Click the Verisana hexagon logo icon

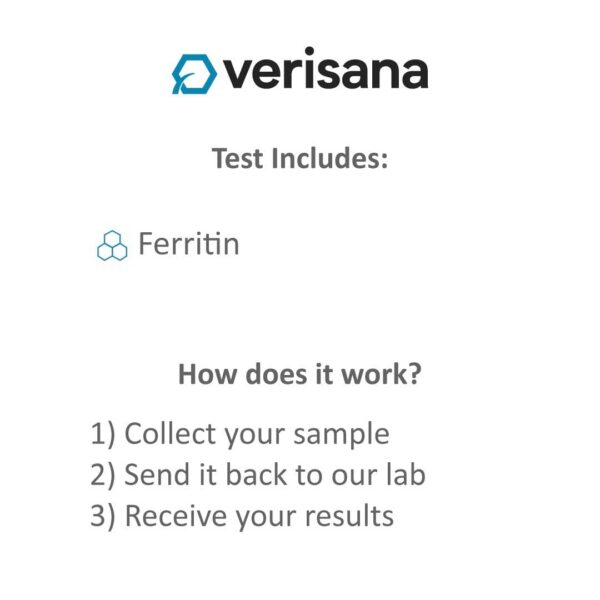point(193,72)
